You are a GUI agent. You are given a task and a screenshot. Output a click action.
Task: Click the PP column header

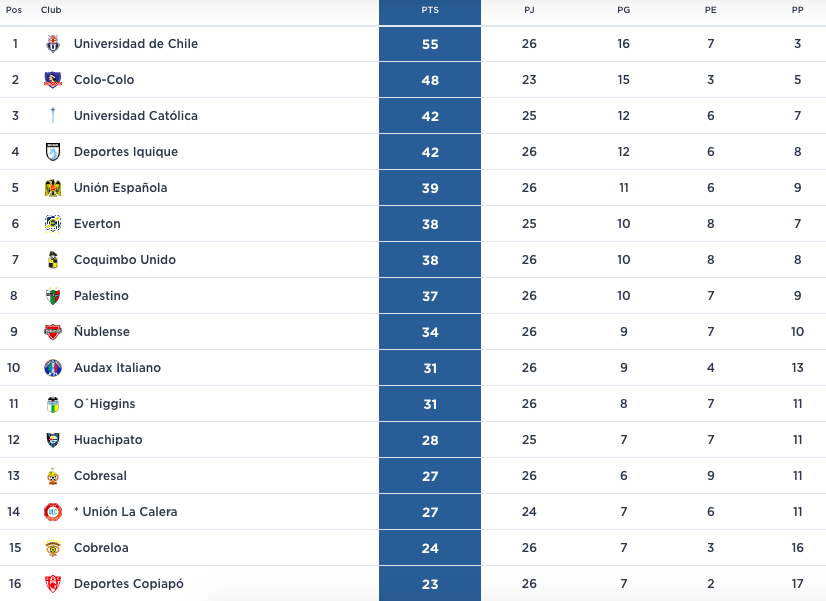797,10
